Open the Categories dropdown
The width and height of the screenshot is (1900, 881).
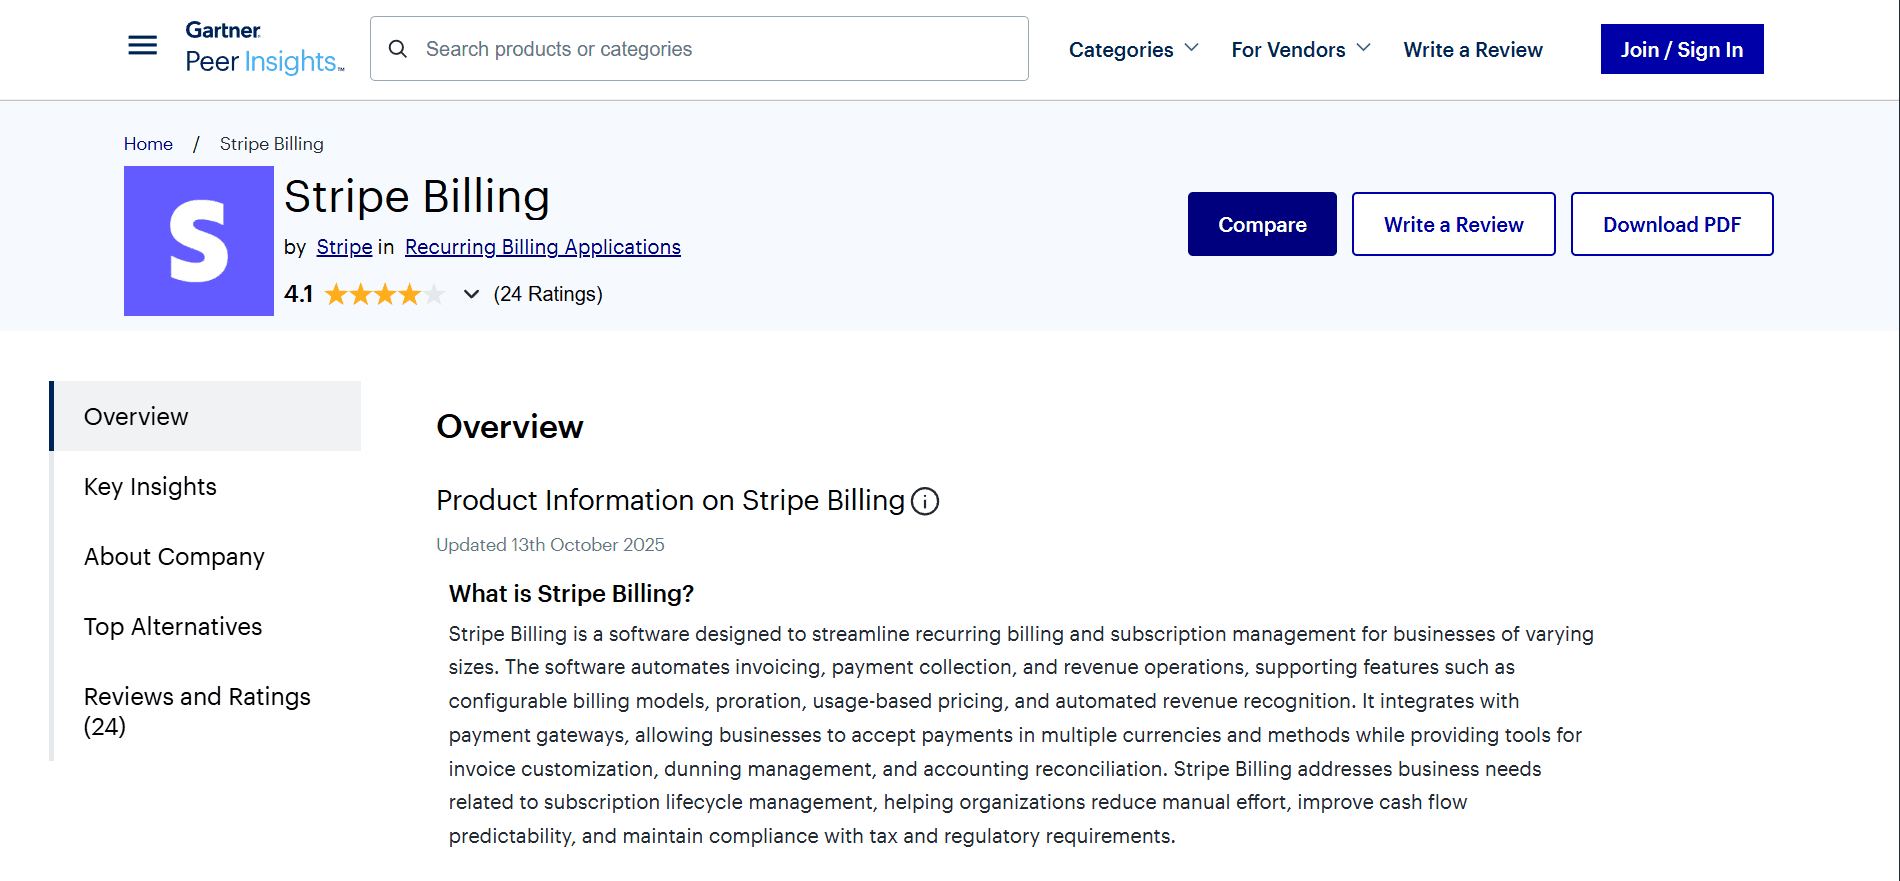click(x=1133, y=49)
